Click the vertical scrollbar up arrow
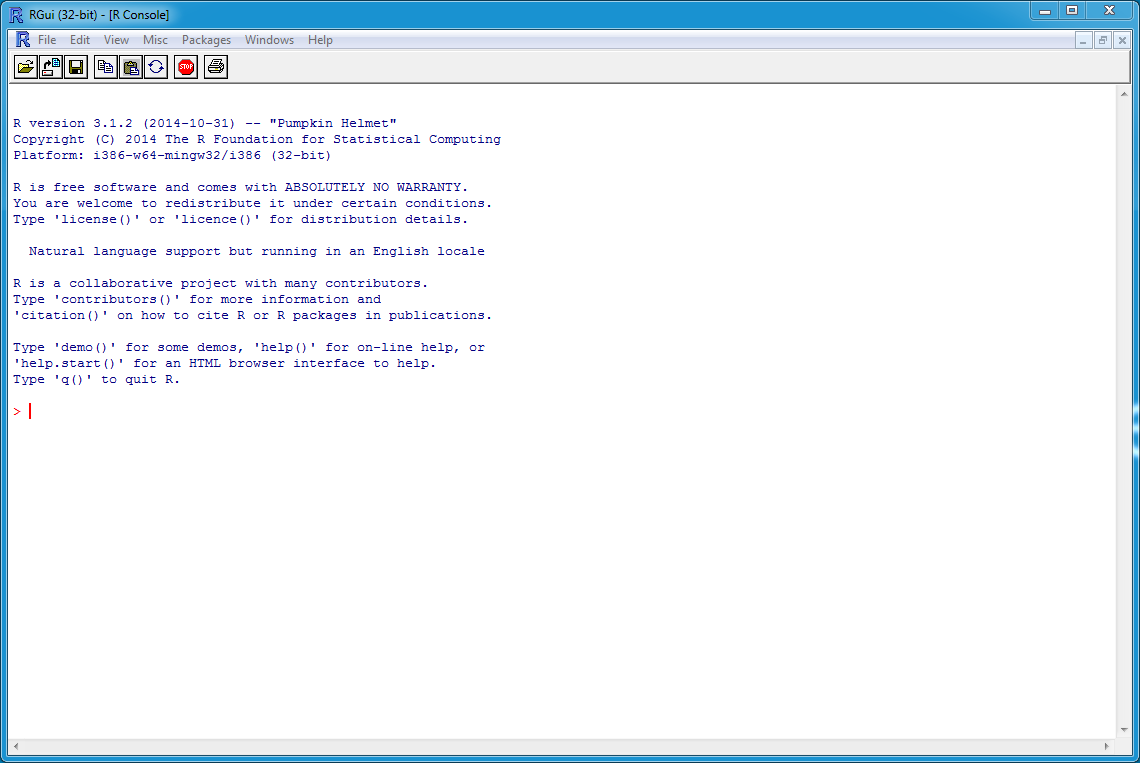The height and width of the screenshot is (763, 1140). (x=1124, y=94)
